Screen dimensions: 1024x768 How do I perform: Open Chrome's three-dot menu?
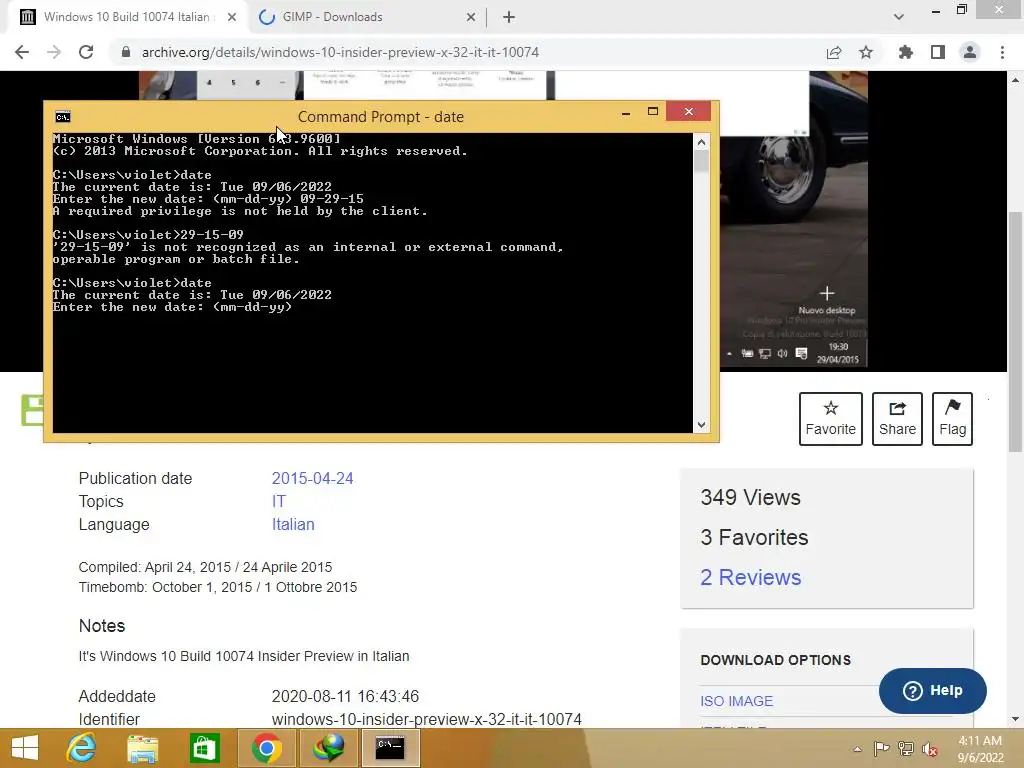click(x=1002, y=52)
